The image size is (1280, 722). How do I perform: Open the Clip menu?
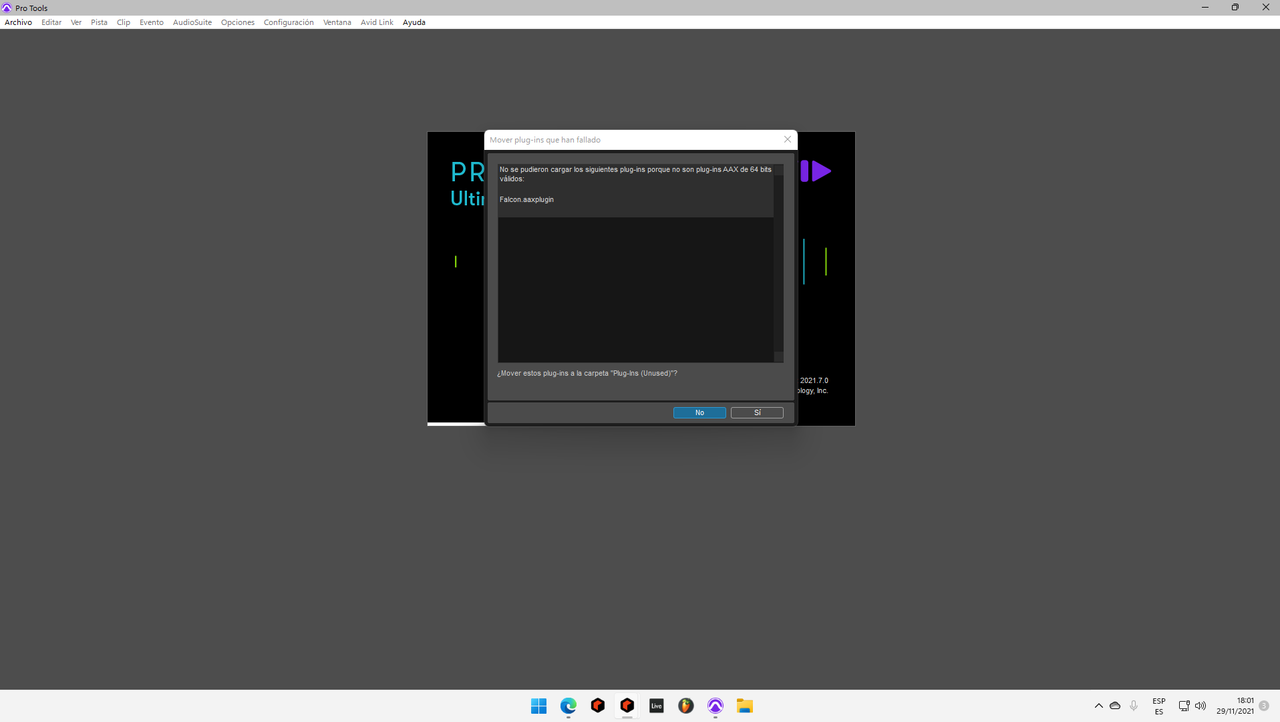pos(123,22)
